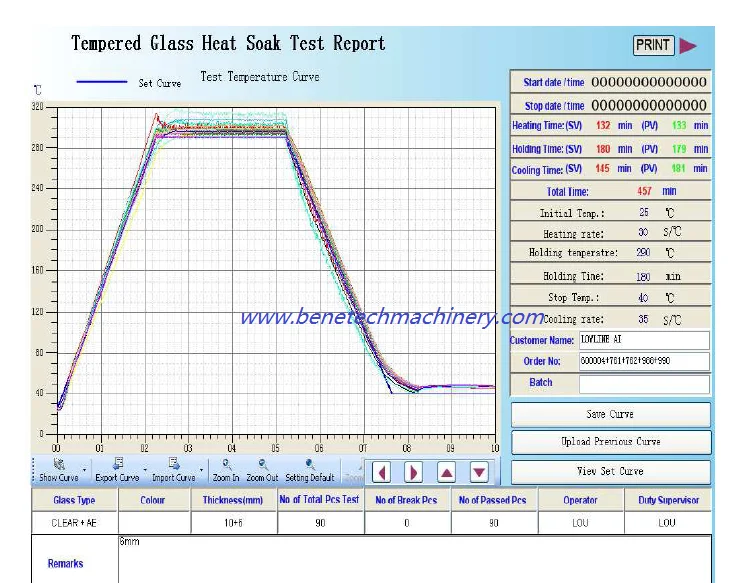
Task: Click the Stop date/time value
Action: click(x=649, y=106)
